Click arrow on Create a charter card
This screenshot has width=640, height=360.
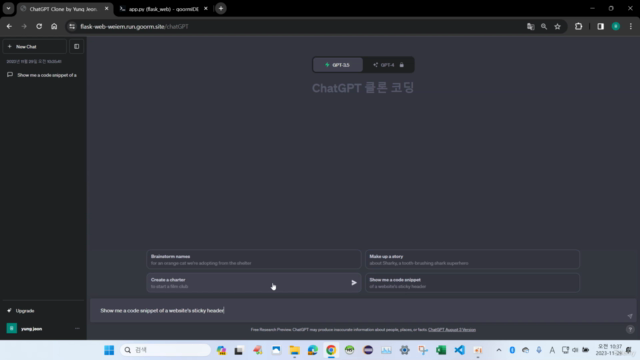pyautogui.click(x=354, y=282)
